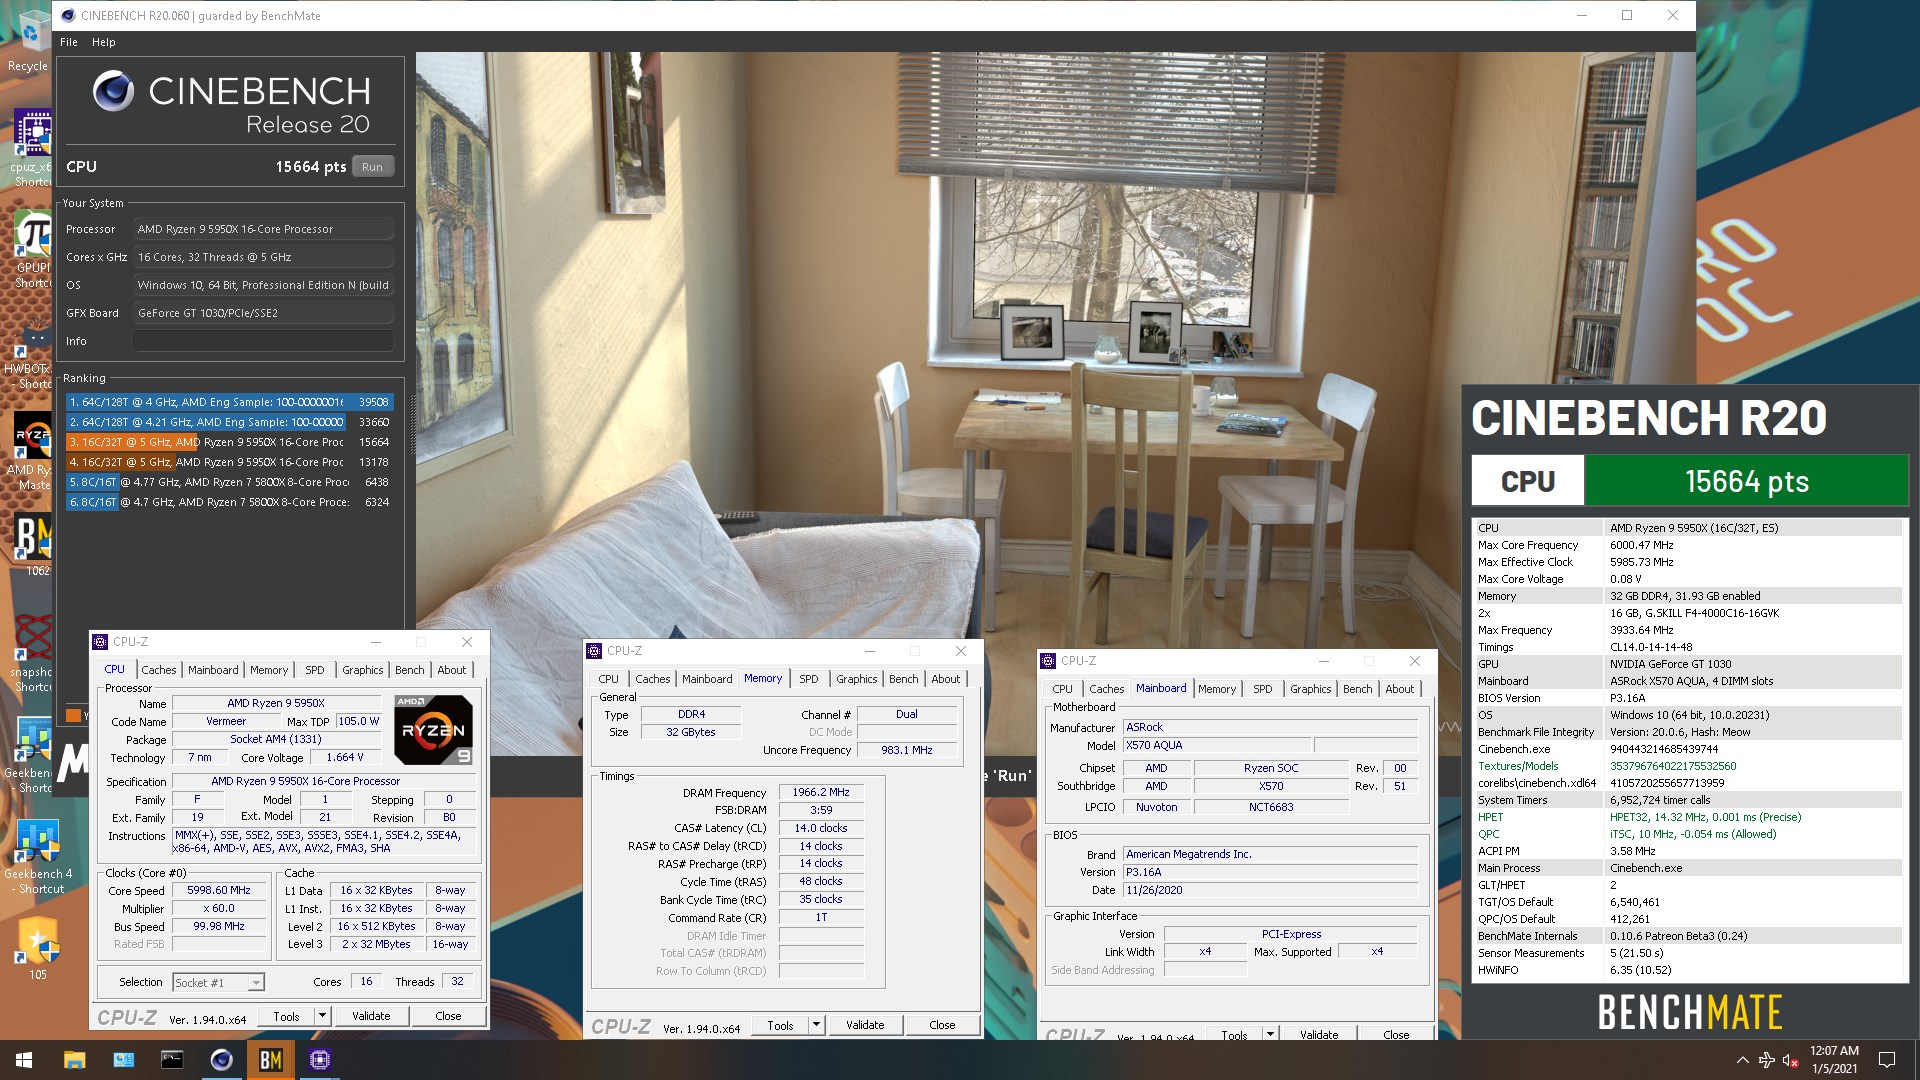
Task: Select ranking entry 2 scoring 33660
Action: (x=229, y=422)
